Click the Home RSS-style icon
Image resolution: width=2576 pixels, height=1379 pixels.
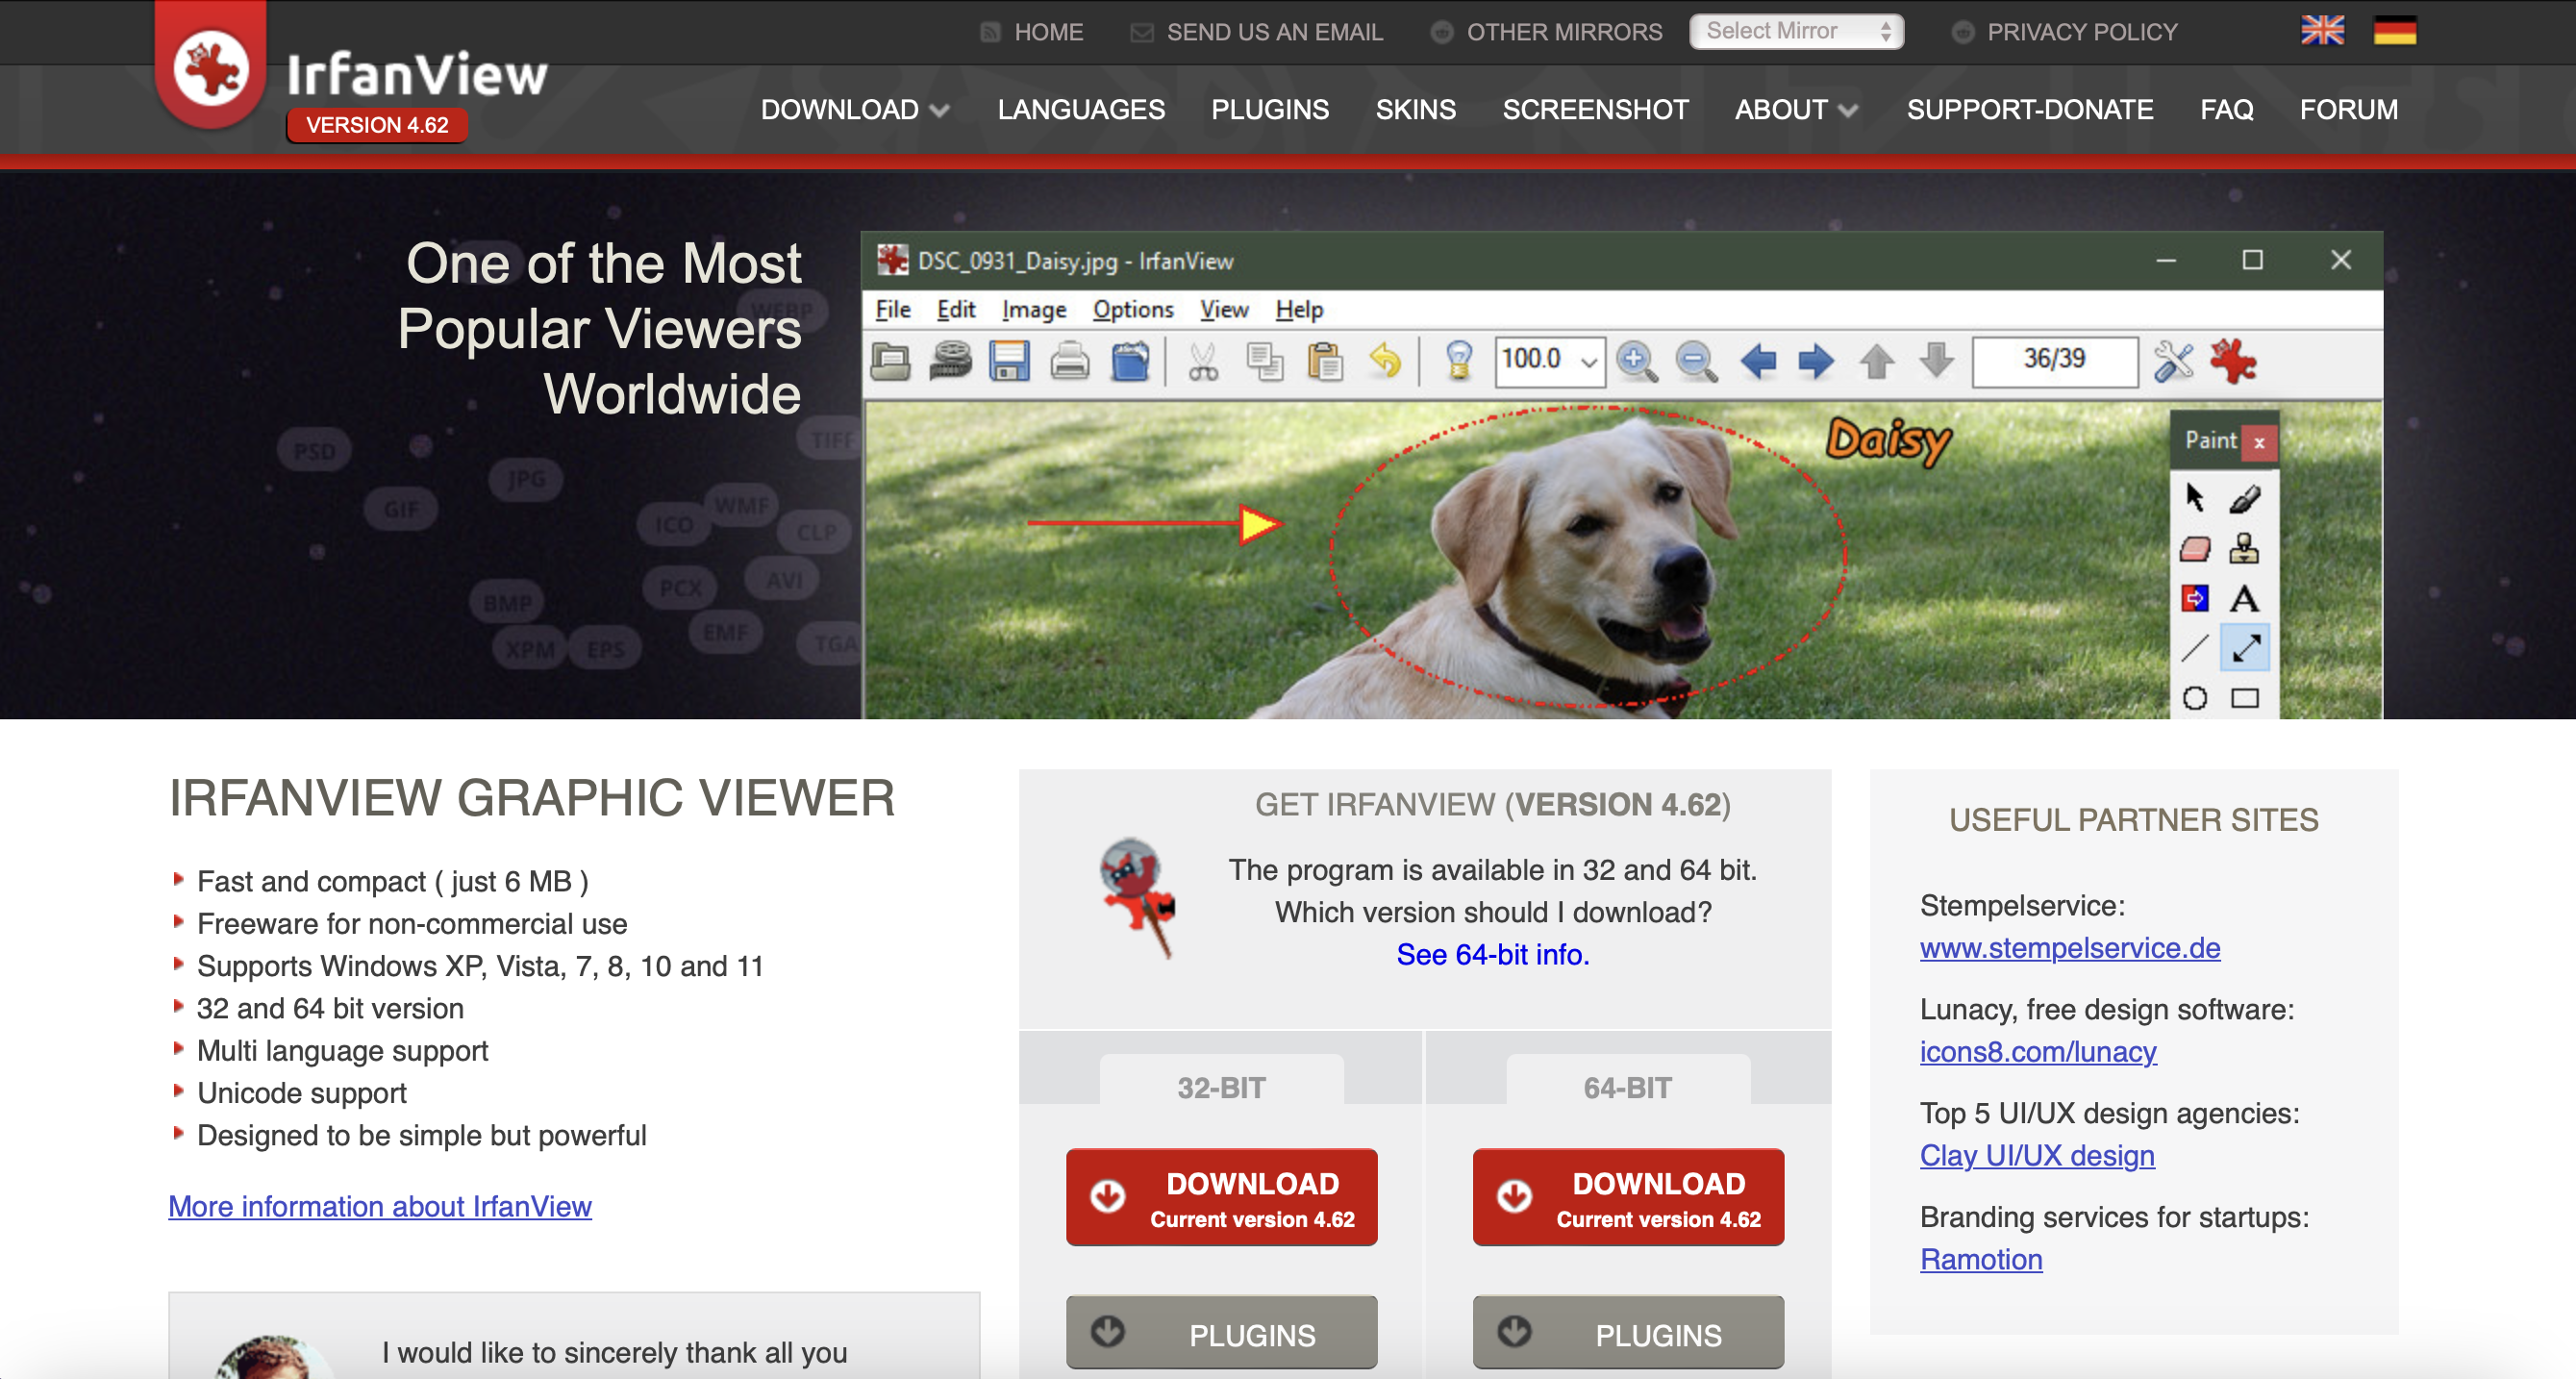coord(990,32)
